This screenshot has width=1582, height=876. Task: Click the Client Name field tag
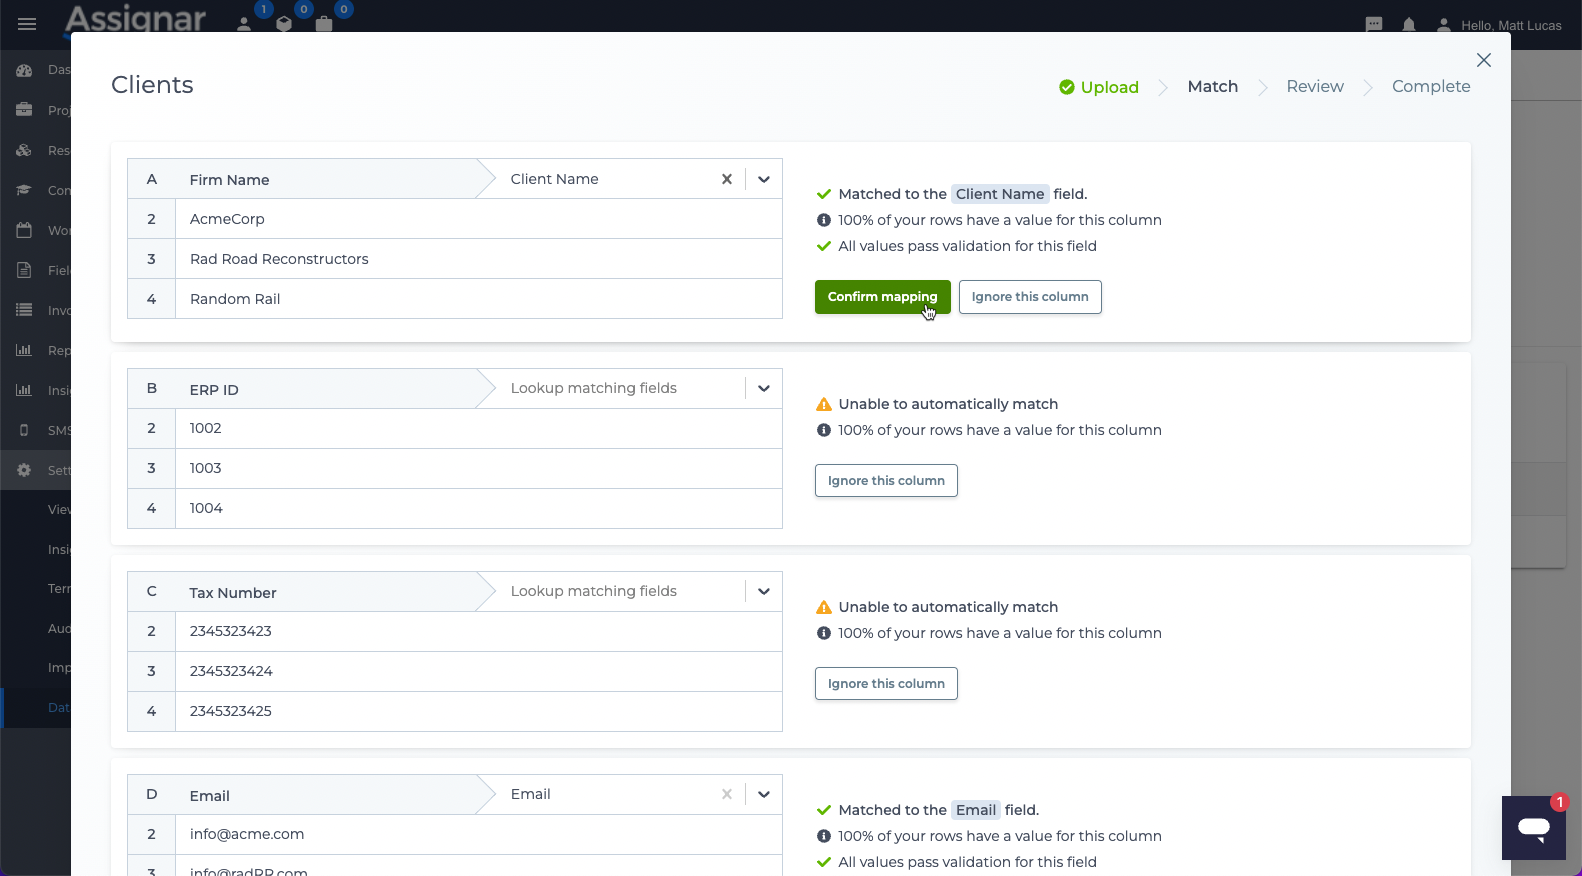point(1000,194)
